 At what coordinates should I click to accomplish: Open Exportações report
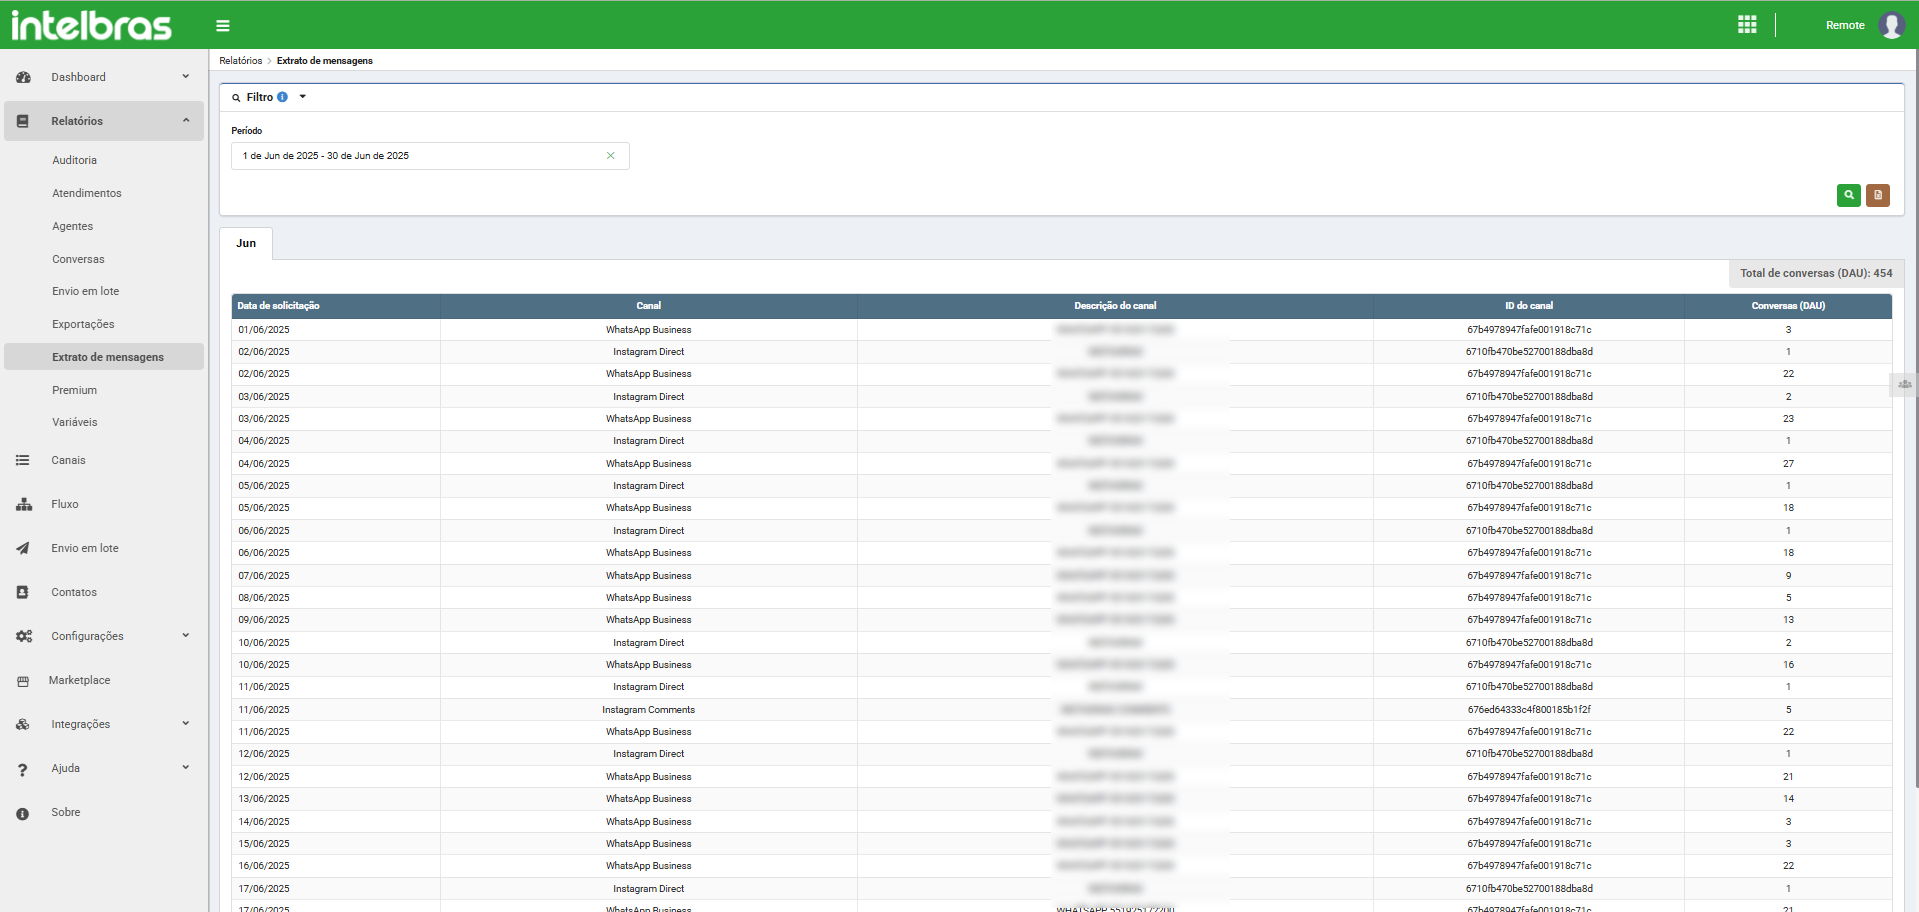pyautogui.click(x=83, y=324)
